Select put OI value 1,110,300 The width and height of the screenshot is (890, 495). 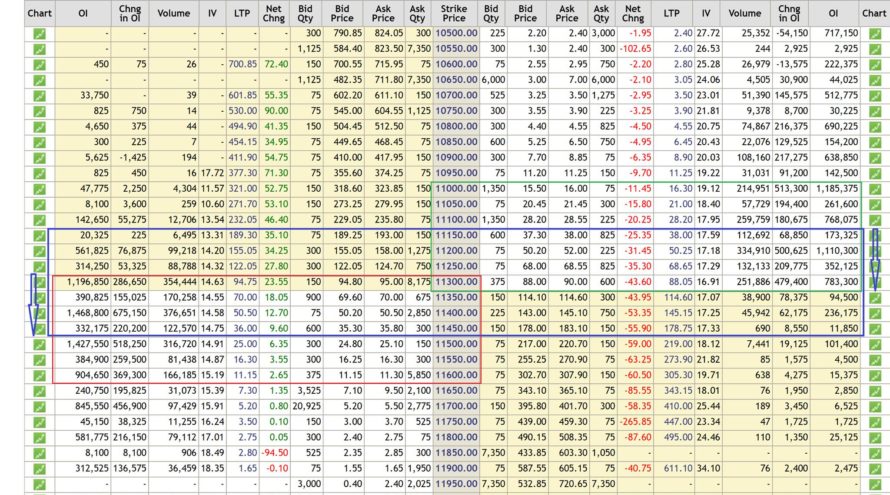click(837, 250)
